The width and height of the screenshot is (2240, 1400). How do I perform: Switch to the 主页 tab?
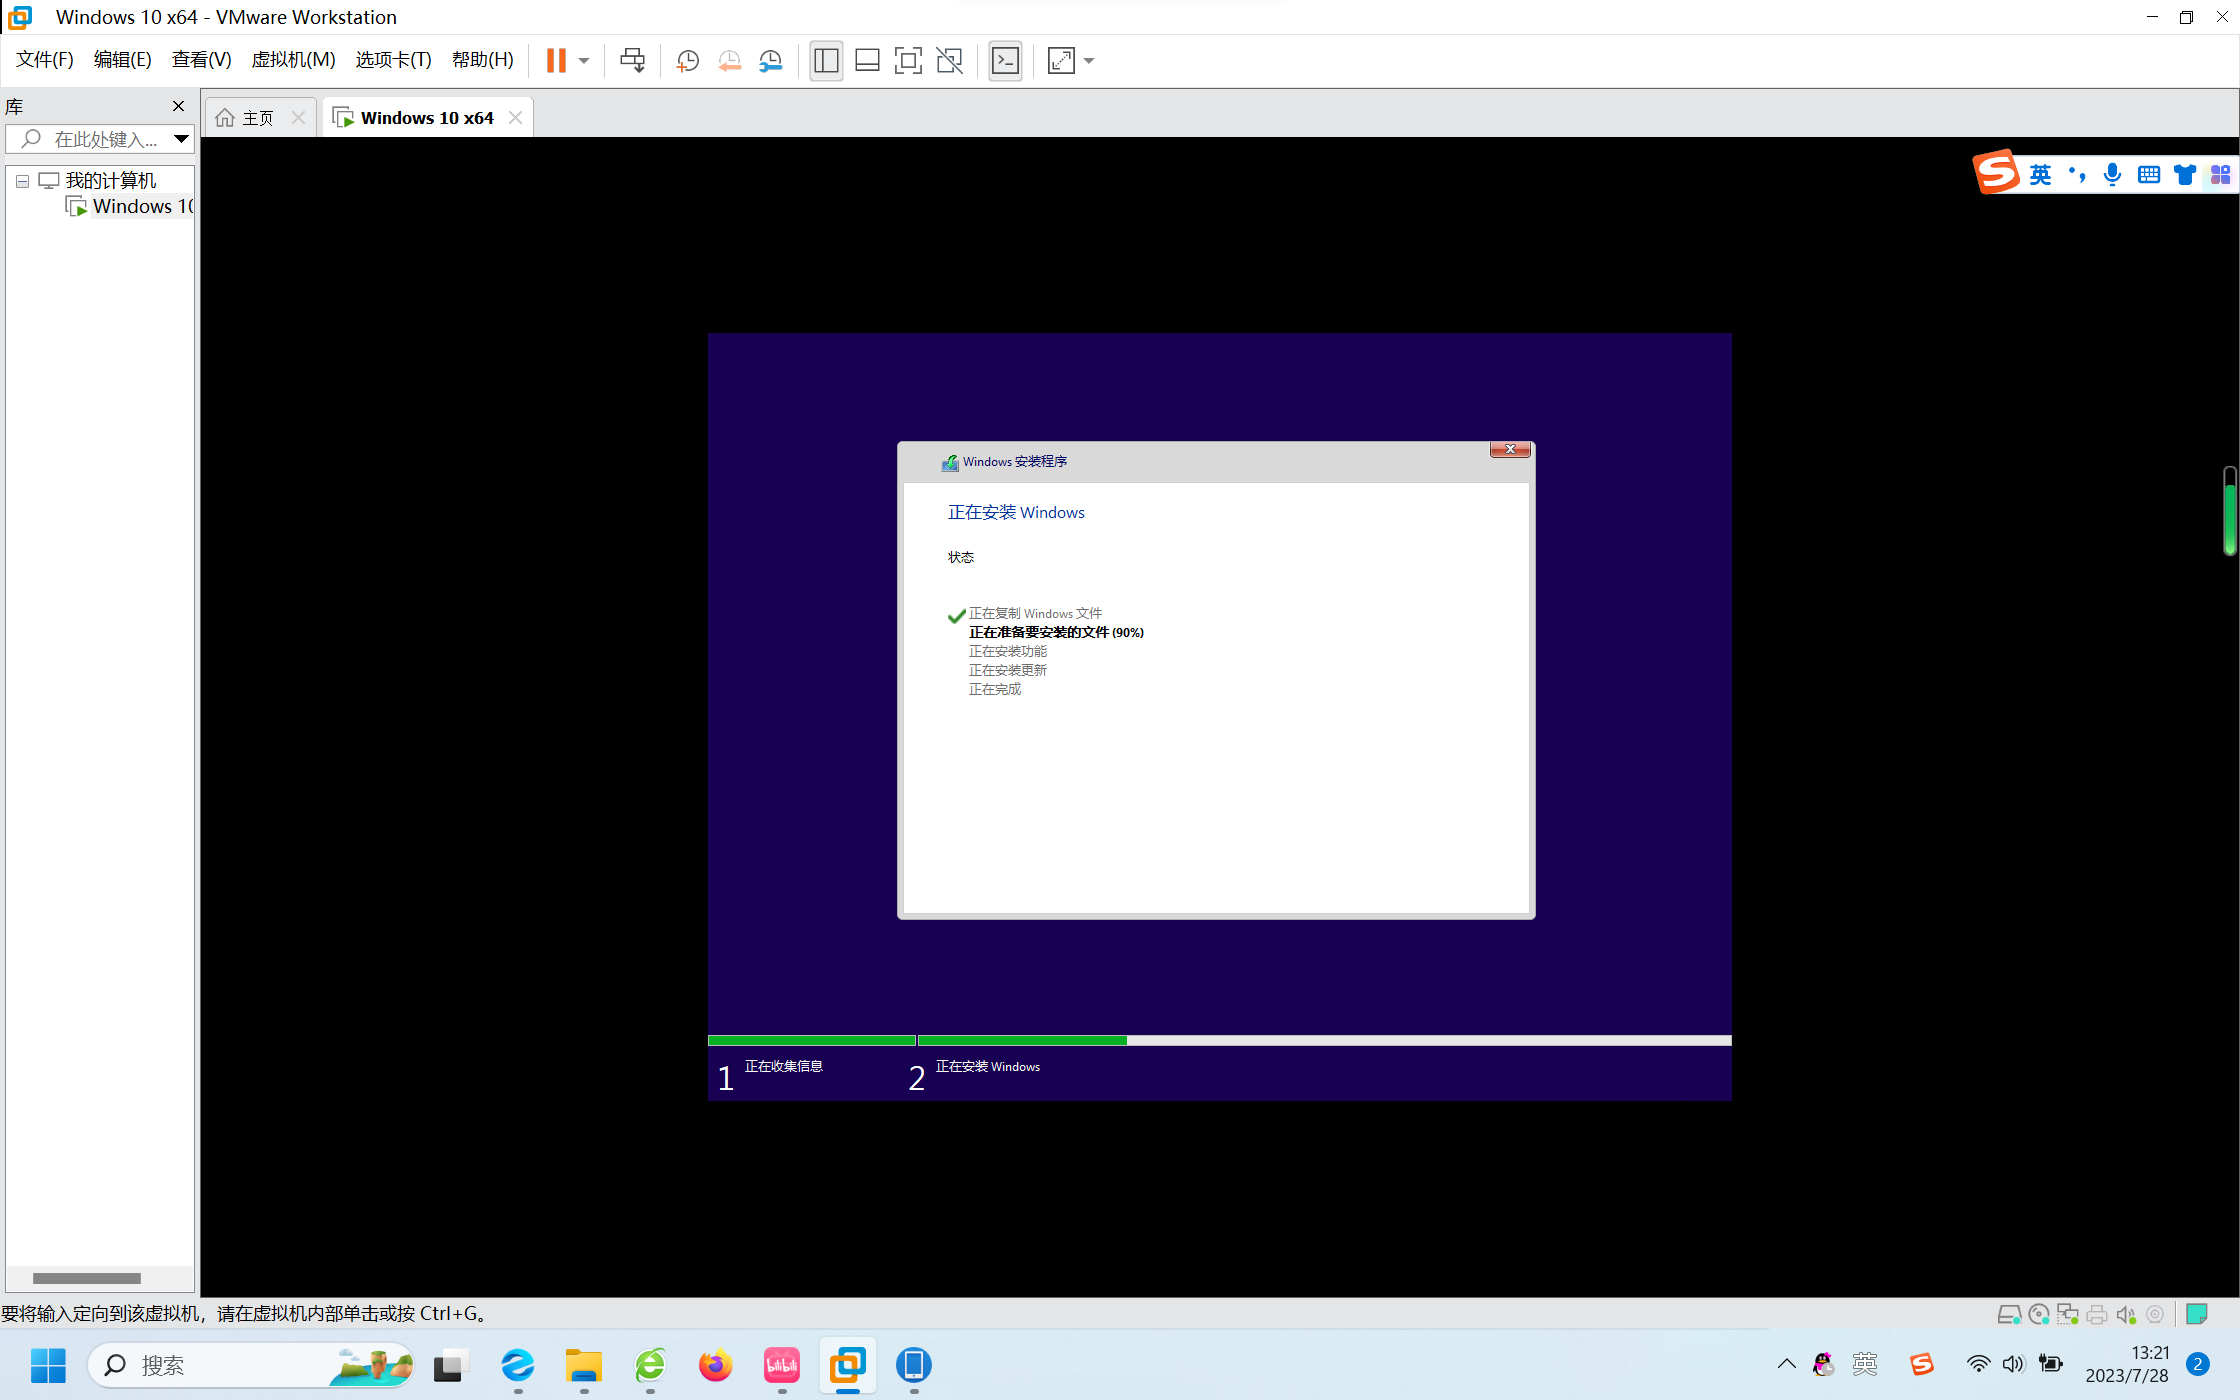pos(257,118)
